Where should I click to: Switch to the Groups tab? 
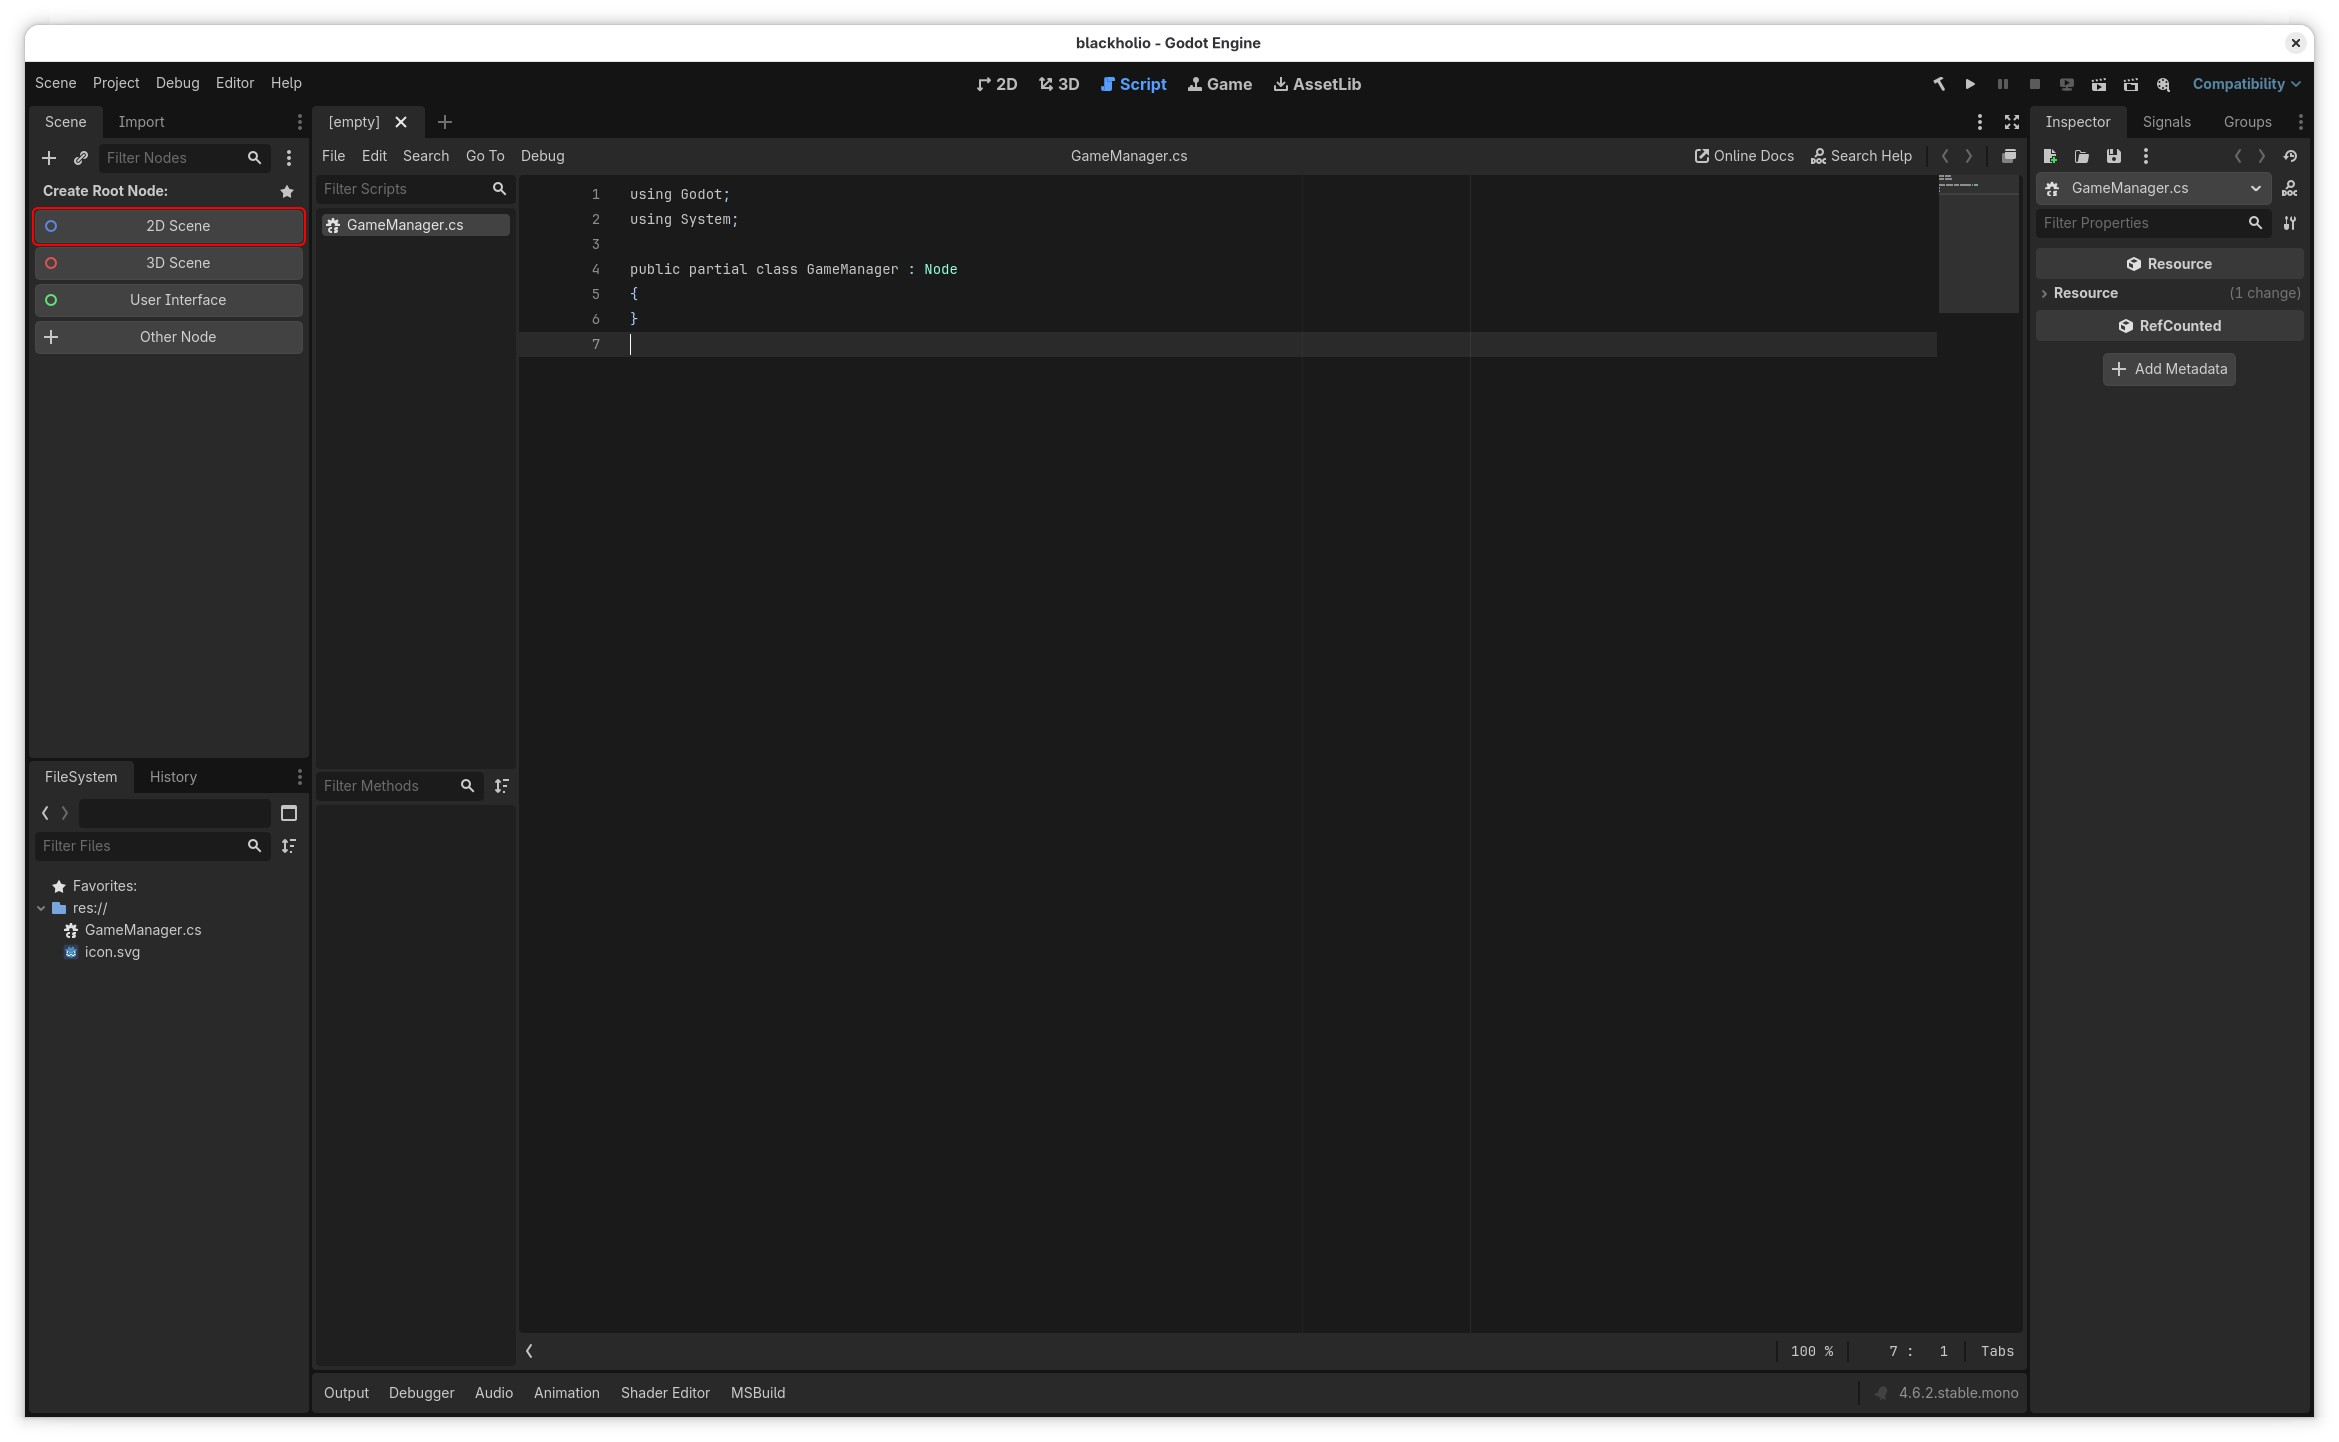(2247, 122)
